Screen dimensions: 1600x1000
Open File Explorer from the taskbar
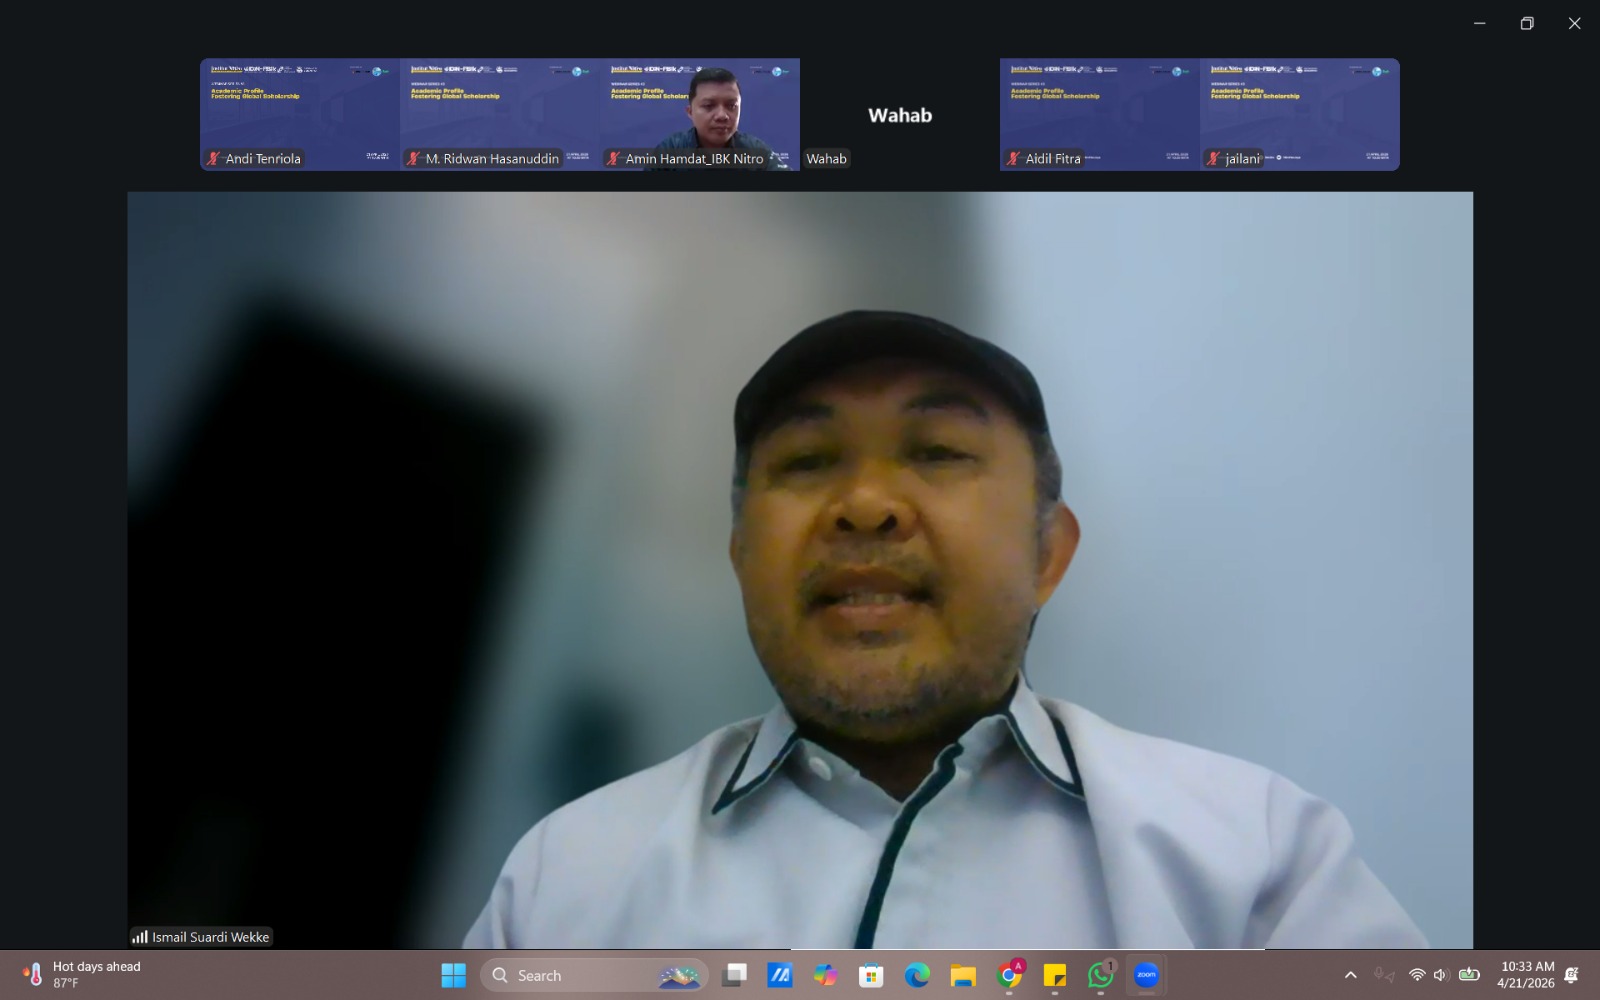963,975
